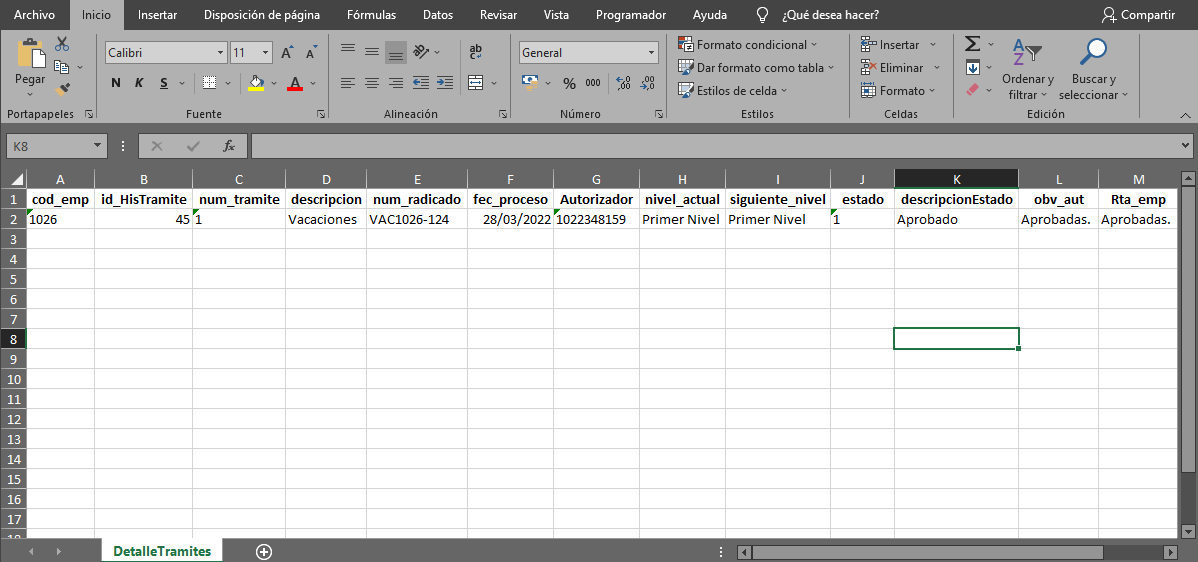Switch to the Programador tab

pos(631,15)
